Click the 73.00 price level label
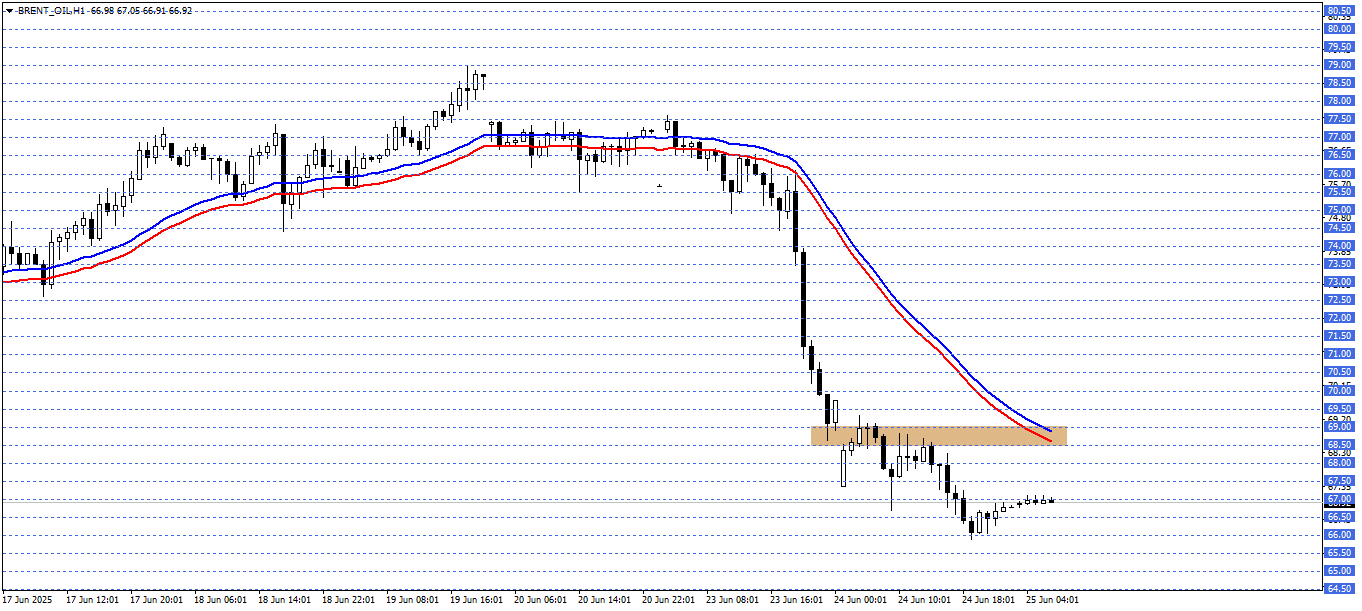Screen dimensions: 1362x611 point(1338,282)
